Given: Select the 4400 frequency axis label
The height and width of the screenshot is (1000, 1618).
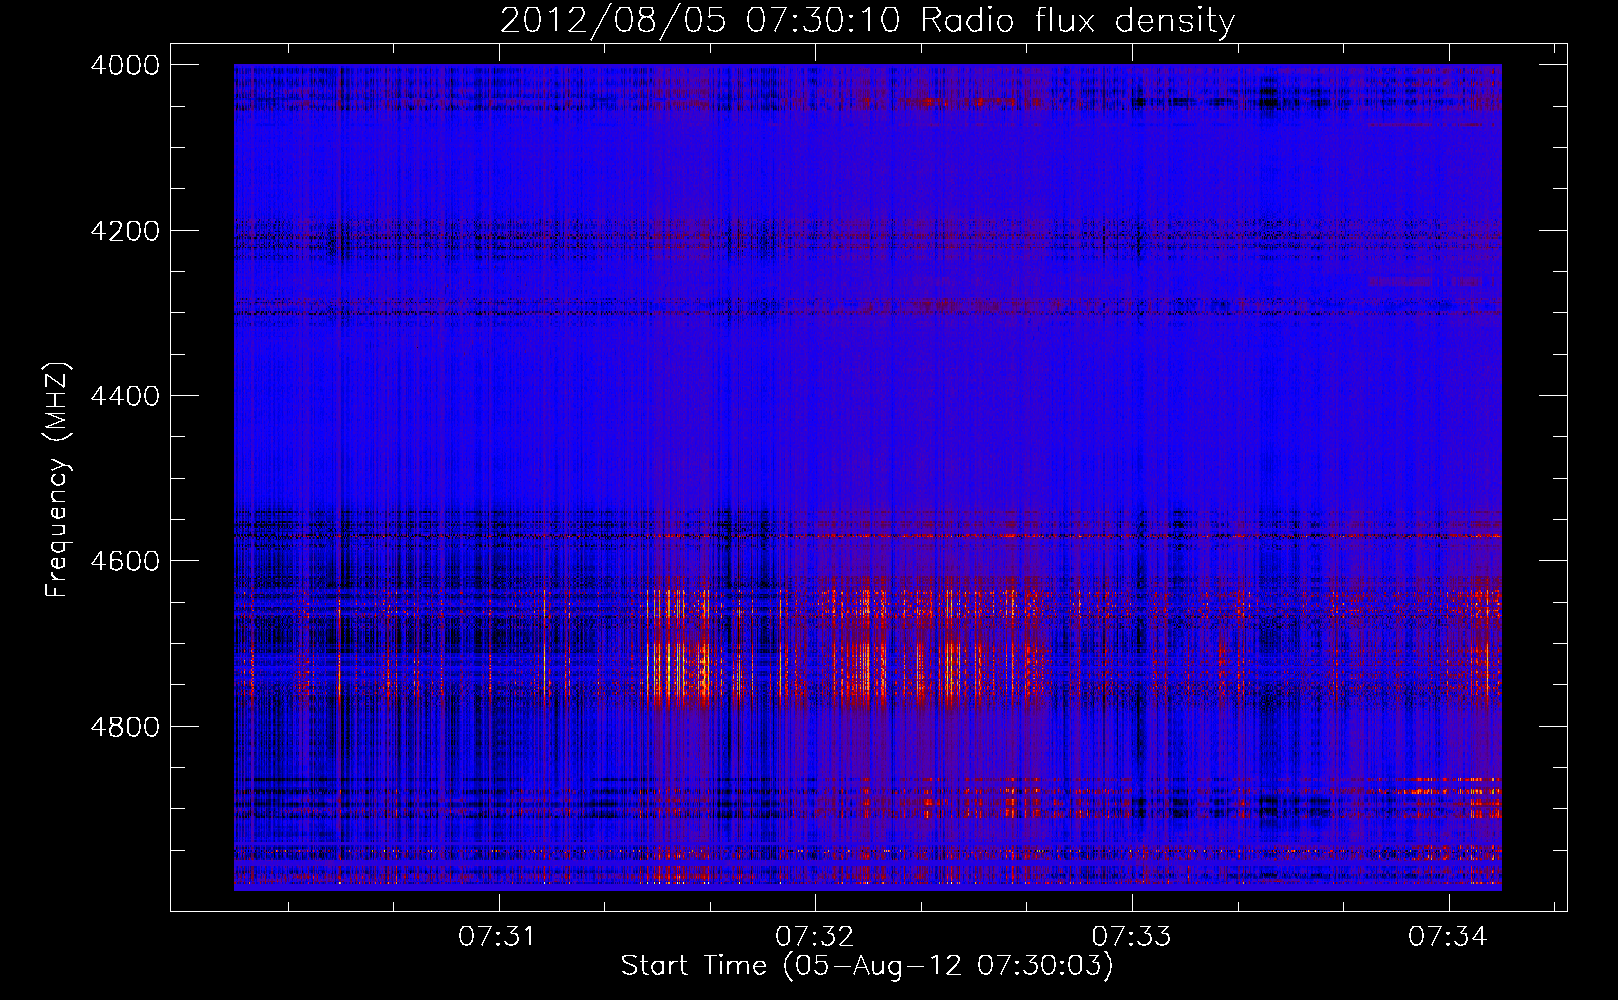Looking at the screenshot, I should (125, 396).
